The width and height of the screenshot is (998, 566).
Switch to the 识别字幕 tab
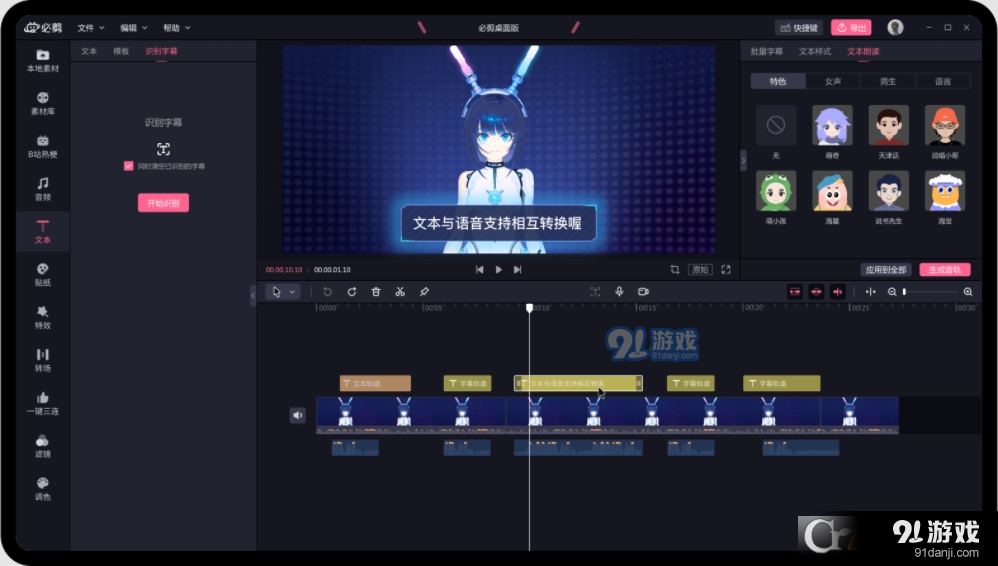[x=161, y=51]
